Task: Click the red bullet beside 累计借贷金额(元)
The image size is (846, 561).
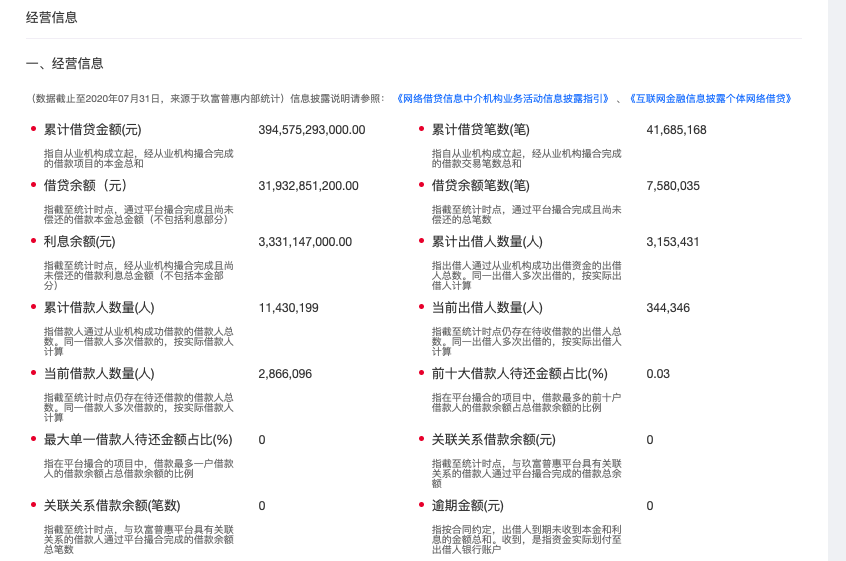Action: click(x=33, y=128)
